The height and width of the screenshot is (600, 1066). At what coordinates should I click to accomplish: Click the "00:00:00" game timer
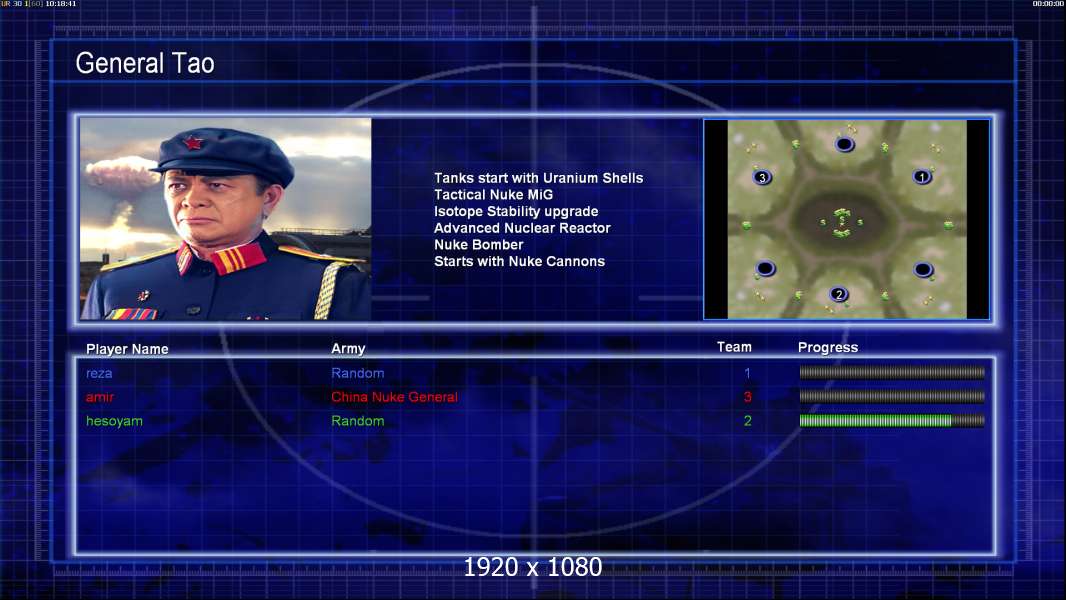tap(1048, 3)
